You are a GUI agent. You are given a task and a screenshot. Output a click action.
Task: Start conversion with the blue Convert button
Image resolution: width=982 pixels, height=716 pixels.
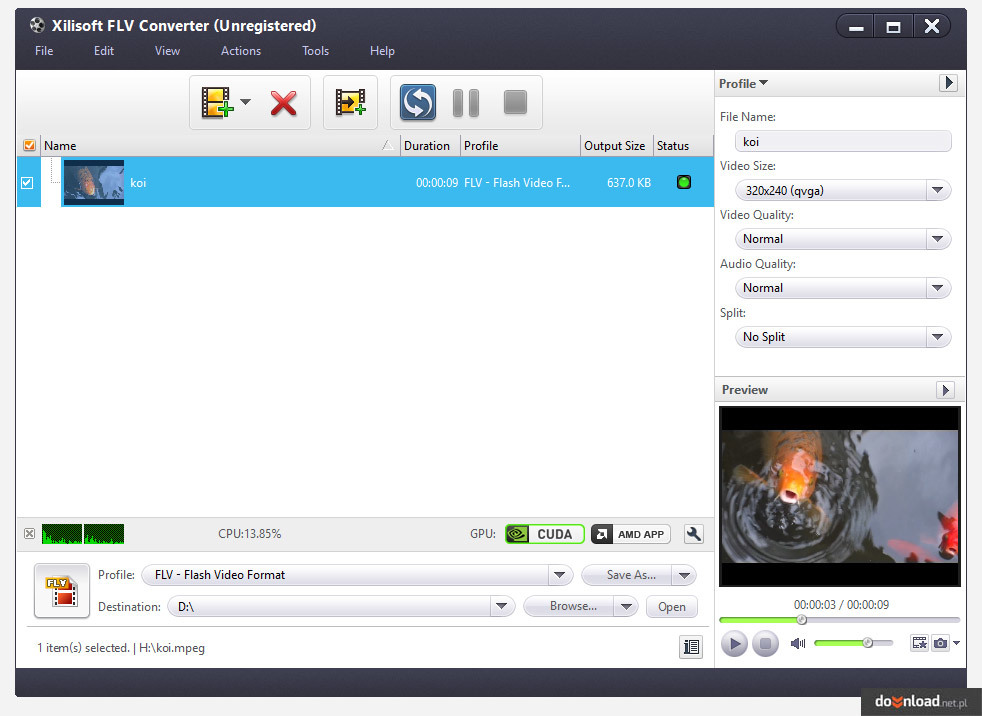(x=418, y=102)
